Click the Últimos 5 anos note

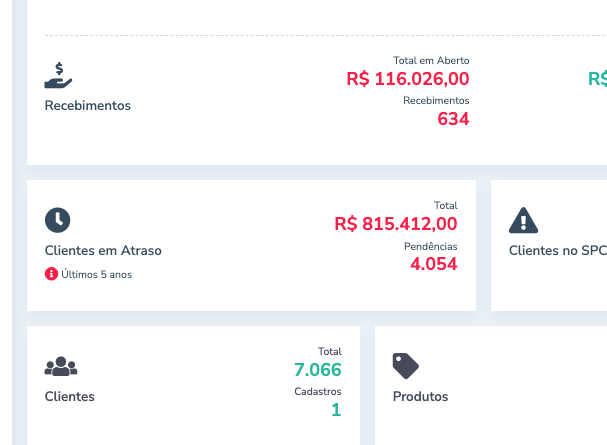click(96, 274)
